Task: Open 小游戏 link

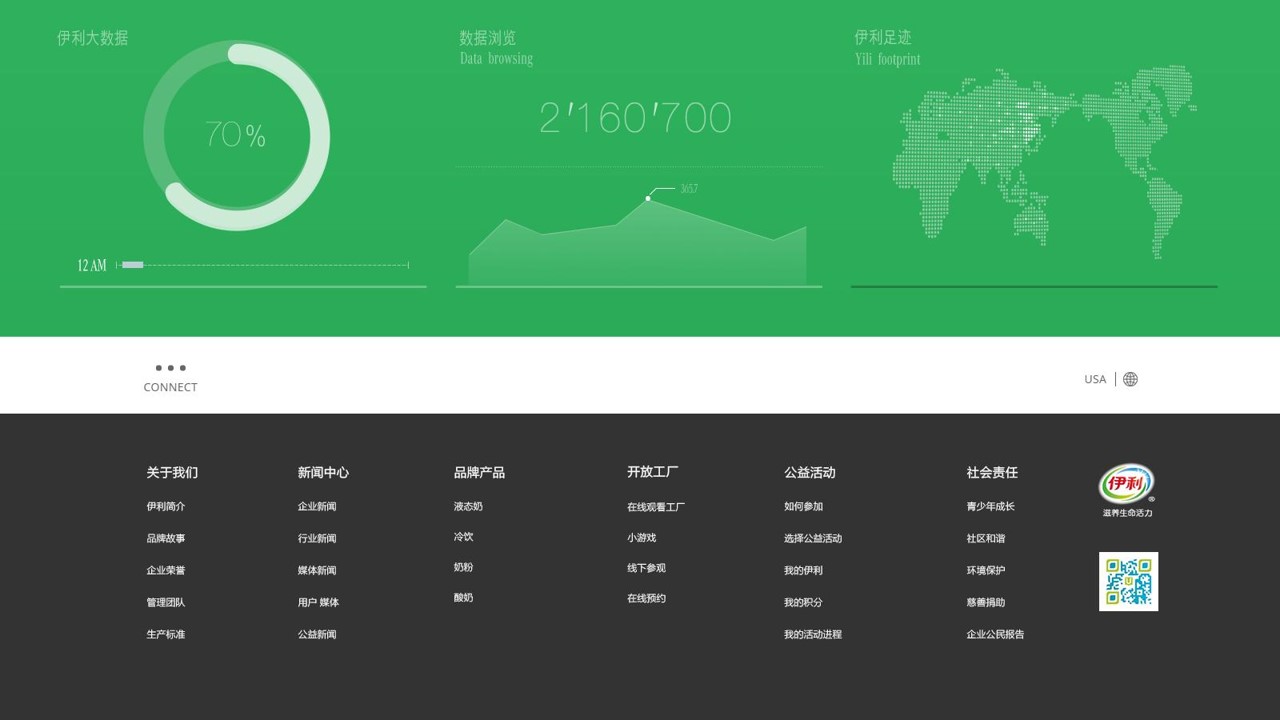Action: (642, 537)
